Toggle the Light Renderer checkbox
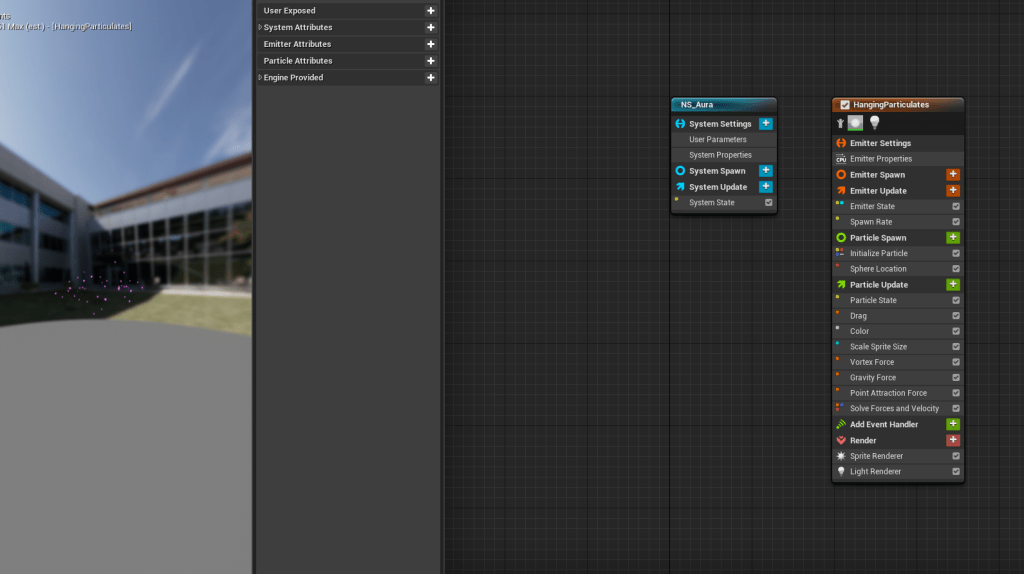Viewport: 1024px width, 574px height. click(956, 472)
